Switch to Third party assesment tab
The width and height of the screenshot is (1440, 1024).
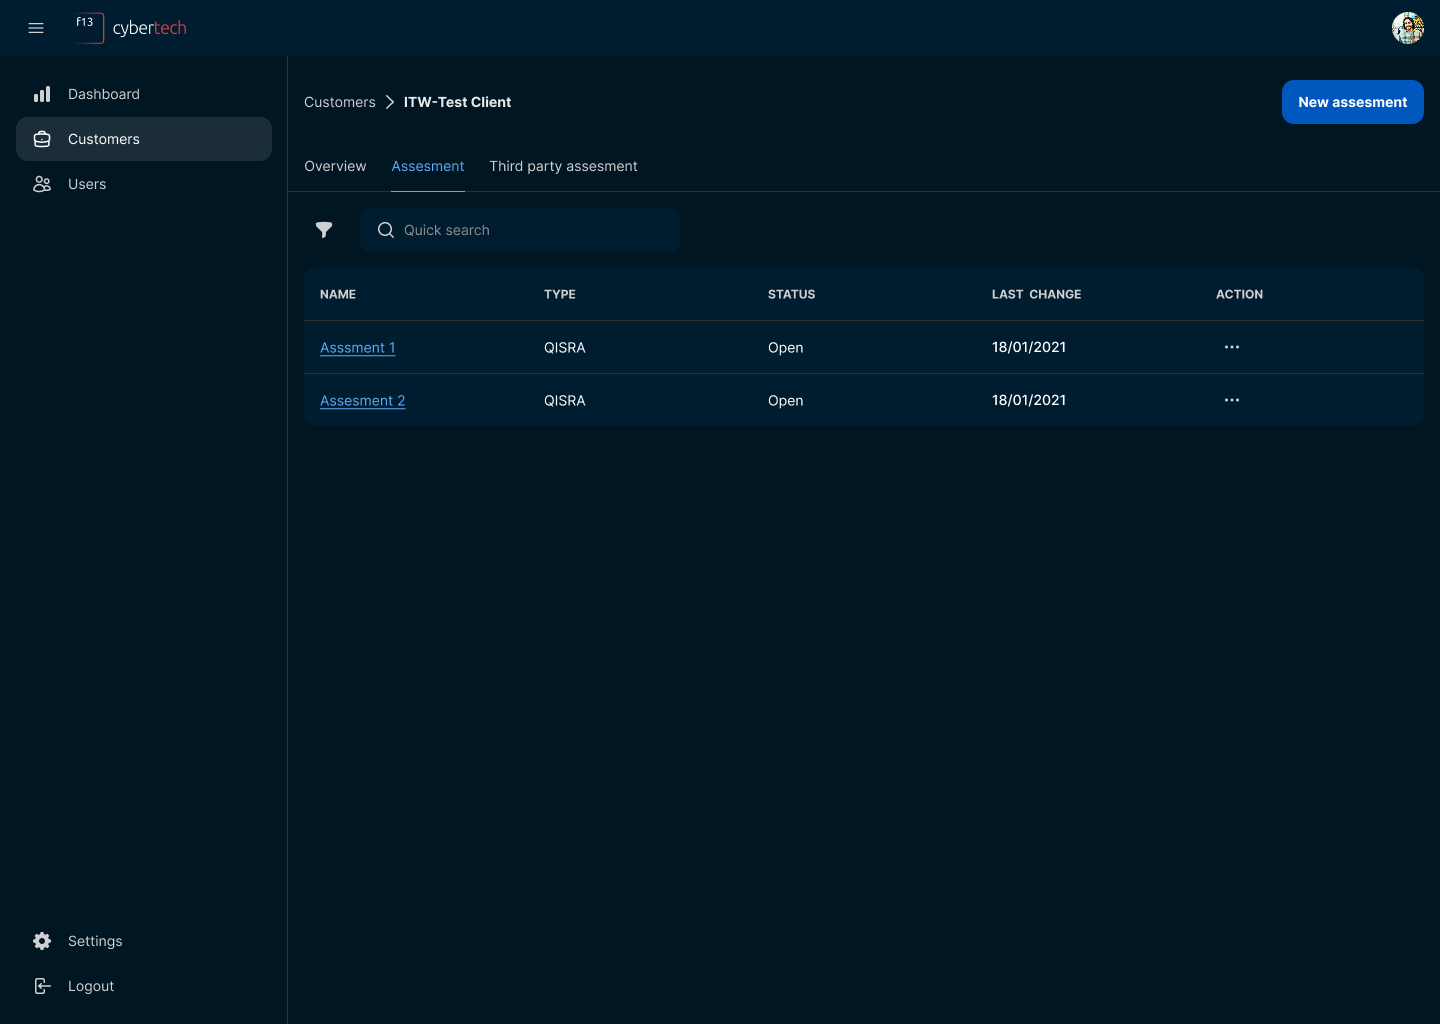coord(563,166)
